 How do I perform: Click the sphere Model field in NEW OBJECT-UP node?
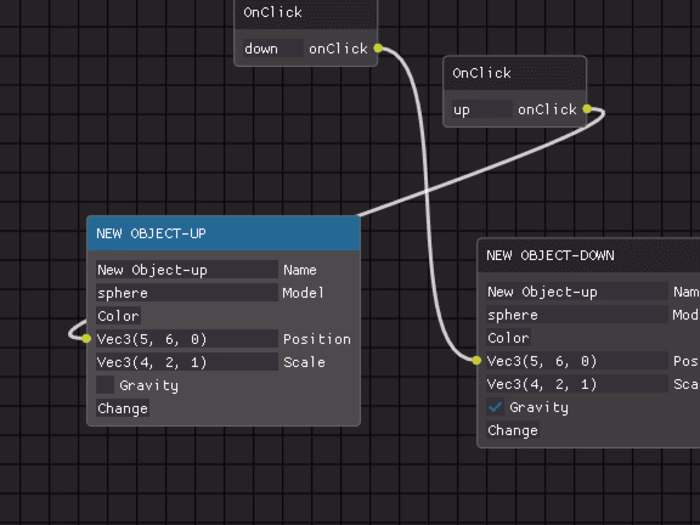[187, 293]
